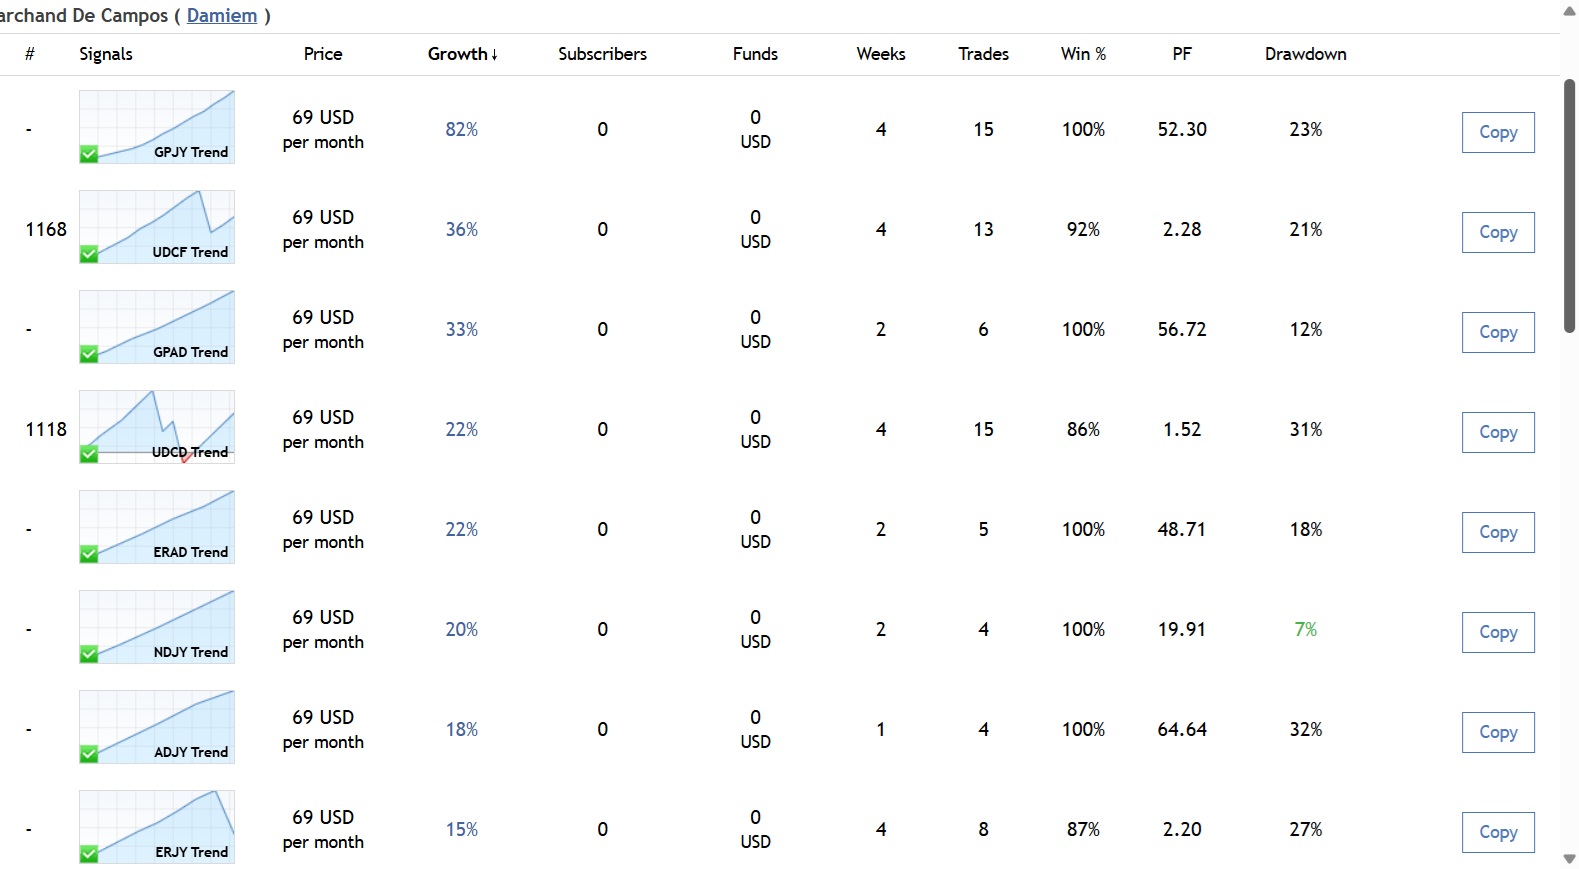Click the green verified checkmark on NDJY Trend
1579x869 pixels.
point(89,654)
